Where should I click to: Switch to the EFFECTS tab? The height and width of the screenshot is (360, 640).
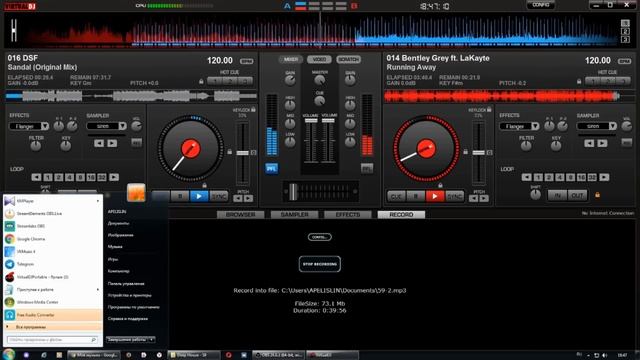pos(348,215)
